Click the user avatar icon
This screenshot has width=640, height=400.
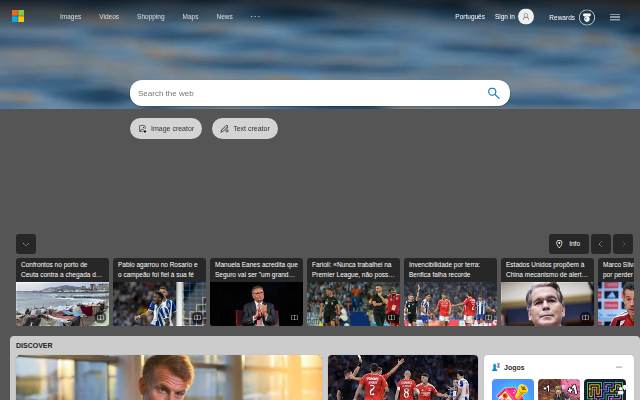click(526, 17)
